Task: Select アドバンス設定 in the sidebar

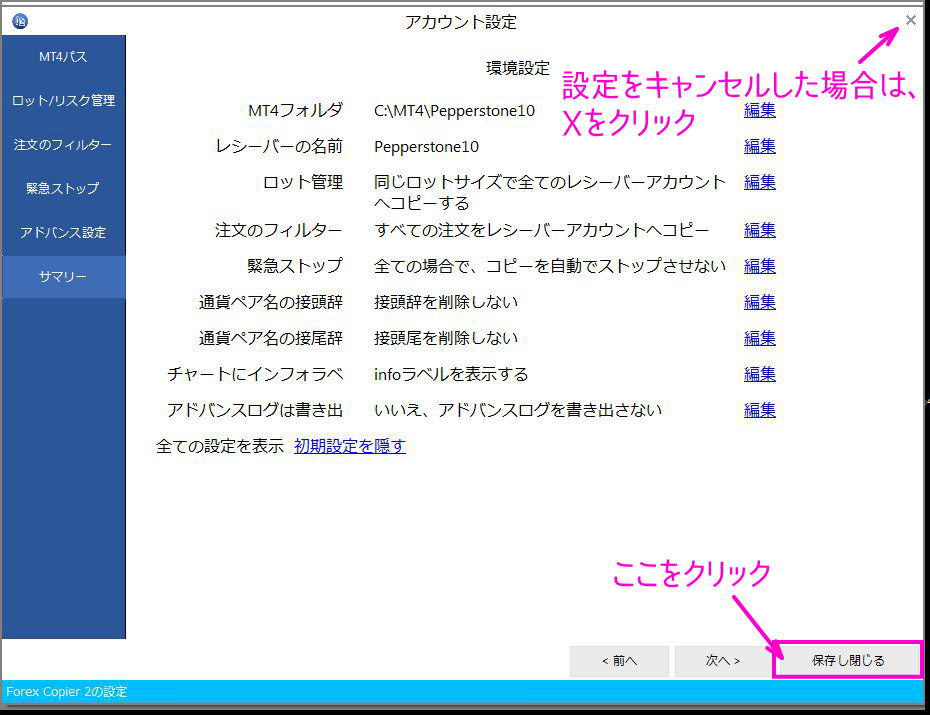Action: 62,231
